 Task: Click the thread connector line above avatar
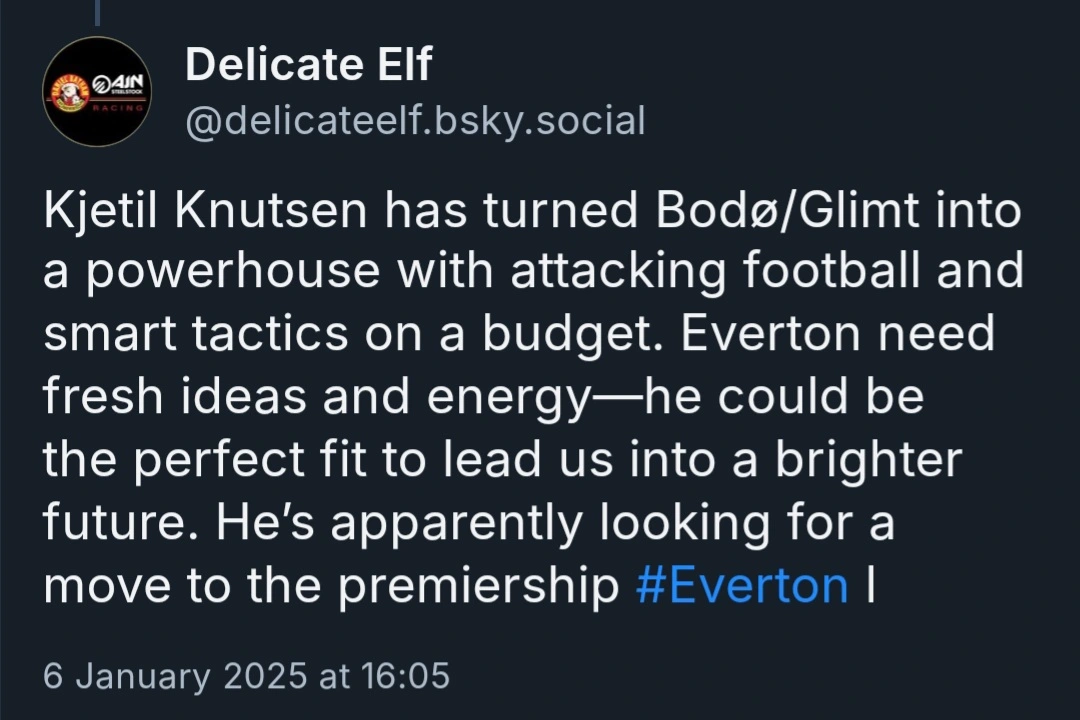(97, 12)
